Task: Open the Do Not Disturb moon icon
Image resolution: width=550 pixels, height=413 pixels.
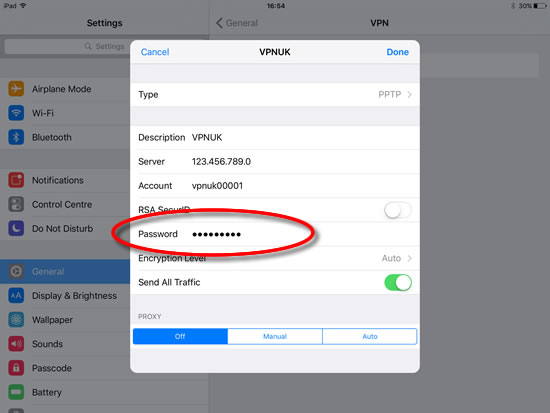Action: (x=16, y=228)
